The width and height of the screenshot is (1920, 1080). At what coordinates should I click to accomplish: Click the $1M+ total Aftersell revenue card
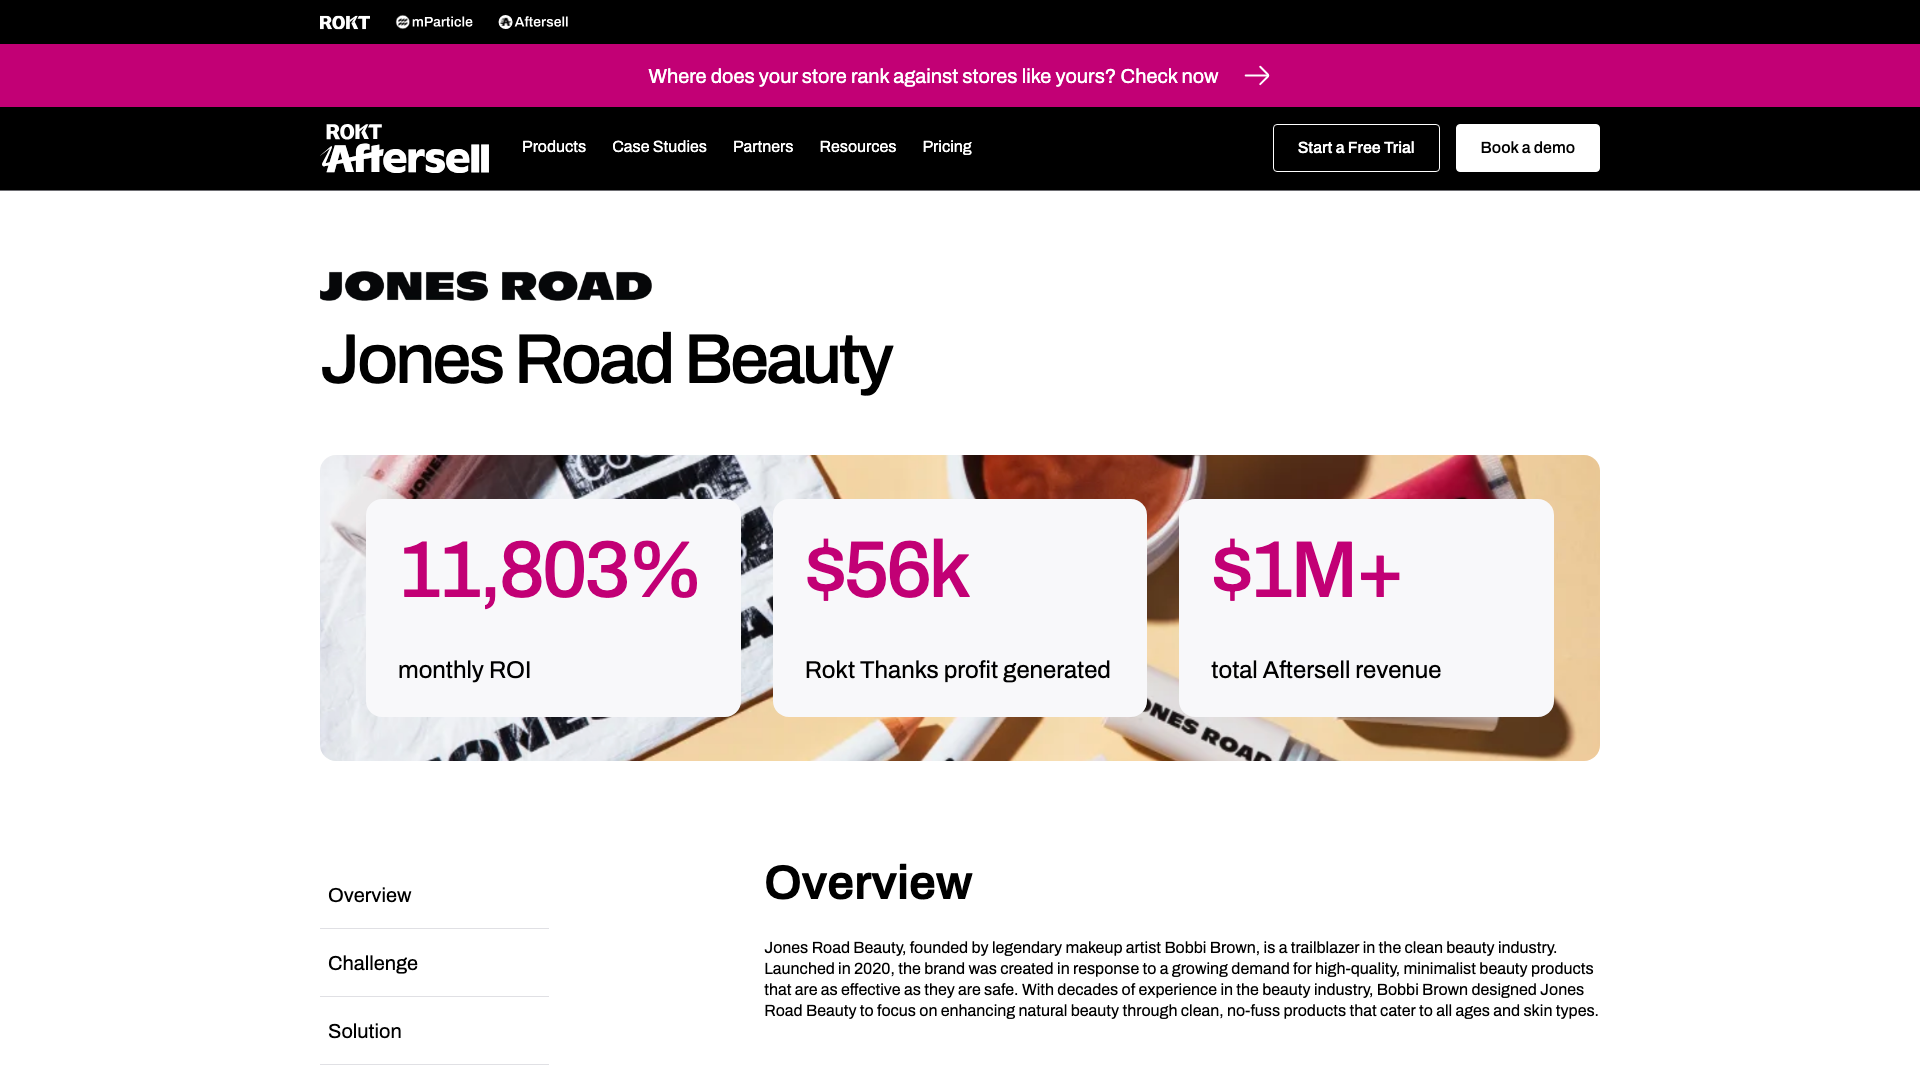(x=1366, y=608)
